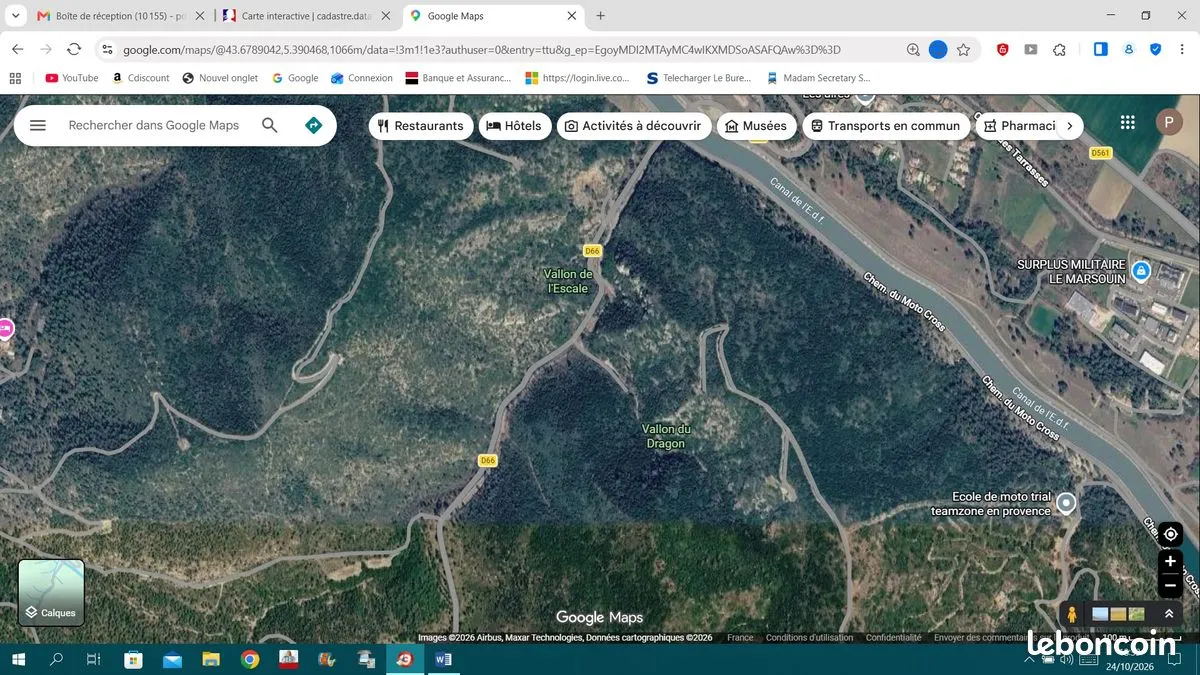Open the Google Maps hamburger menu
Screen dimensions: 1200x675
tap(38, 125)
